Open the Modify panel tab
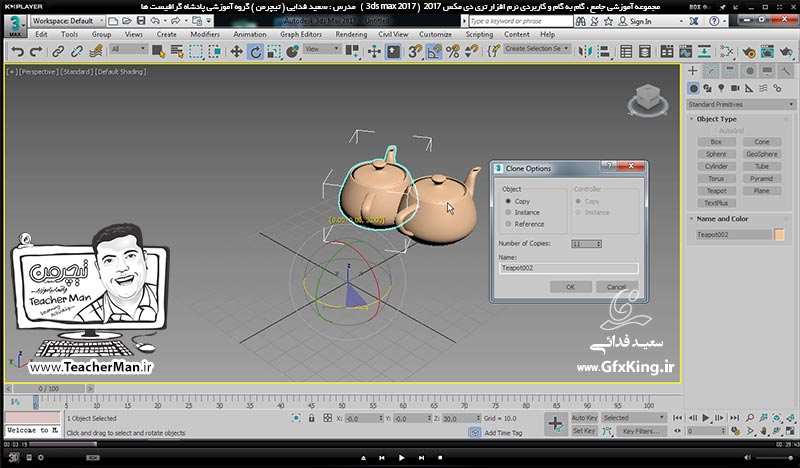 click(711, 71)
